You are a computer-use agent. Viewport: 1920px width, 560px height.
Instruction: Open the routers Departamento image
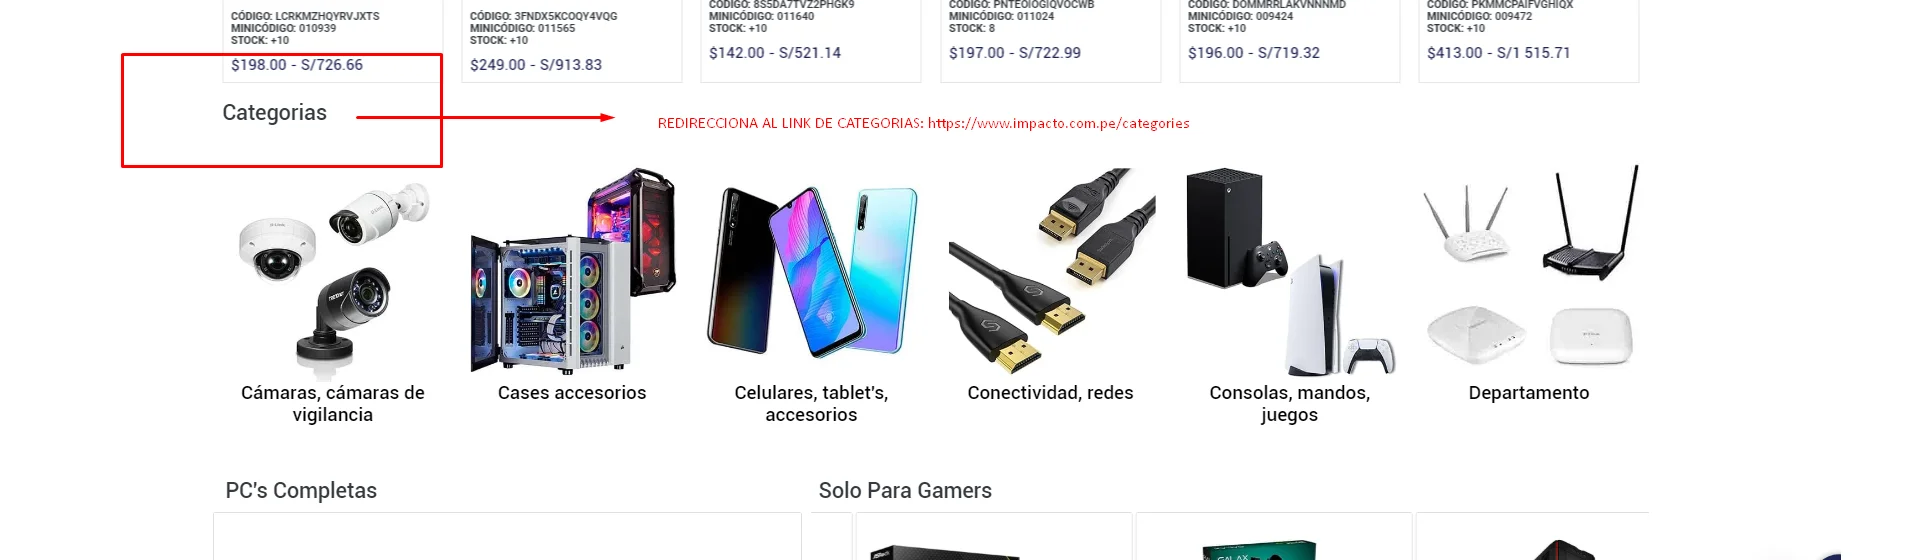1529,267
